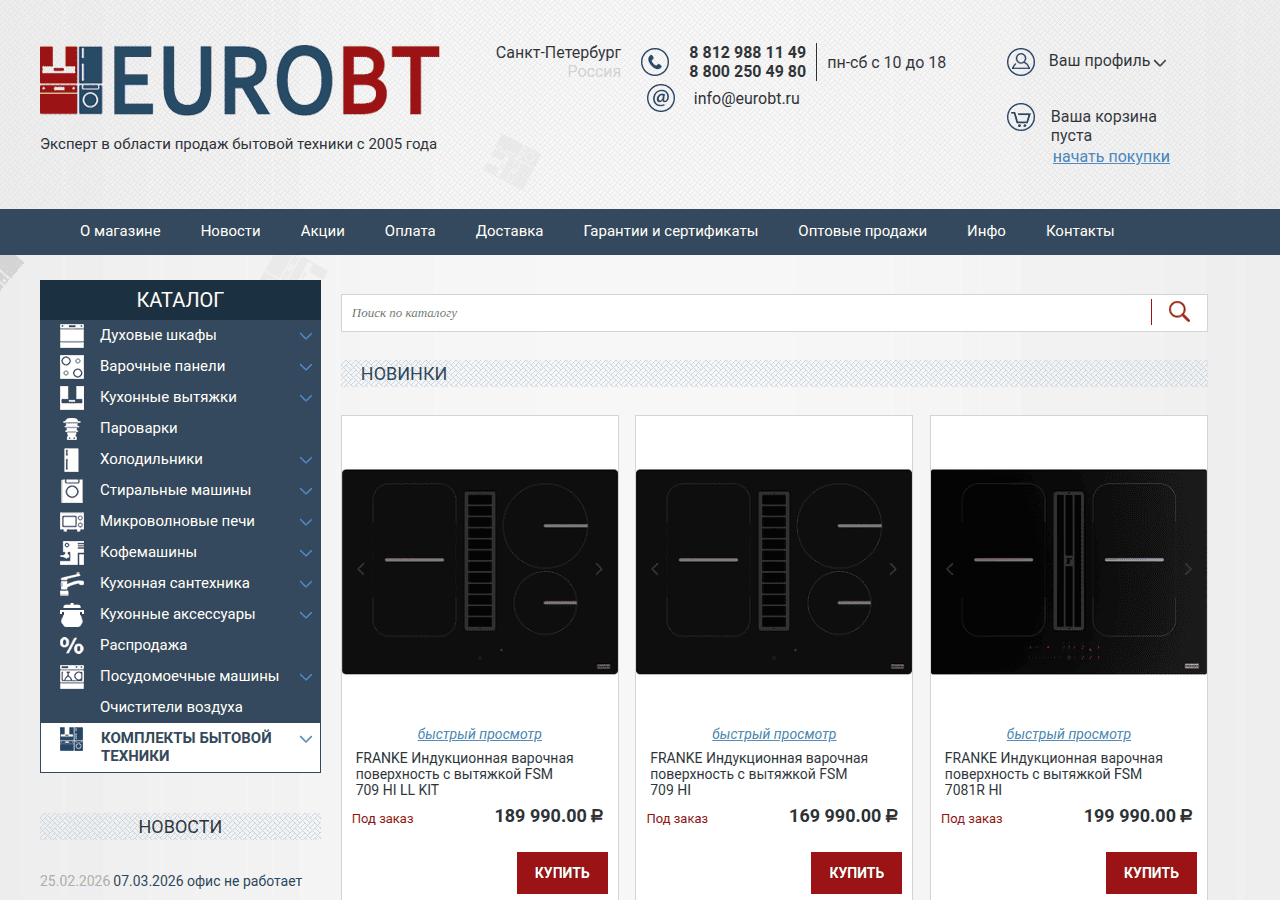Open быстрый просмотр for FSM 709 HI LL KIT
The width and height of the screenshot is (1280, 900).
click(480, 734)
